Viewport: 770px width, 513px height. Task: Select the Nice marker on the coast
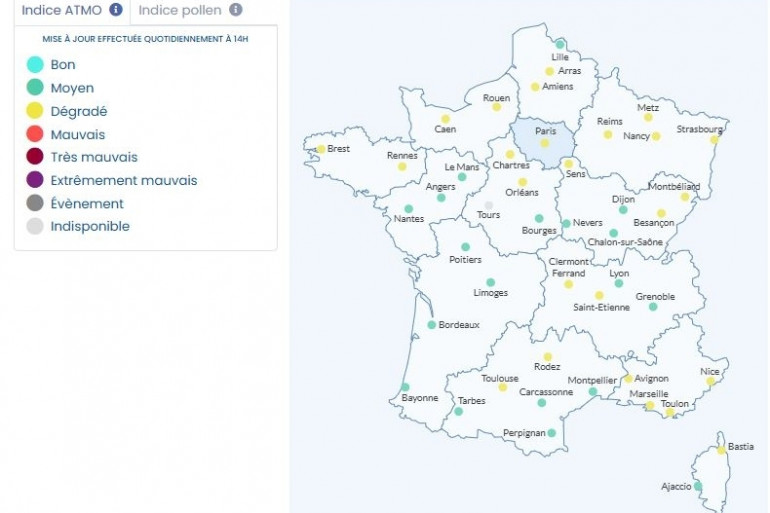(711, 381)
